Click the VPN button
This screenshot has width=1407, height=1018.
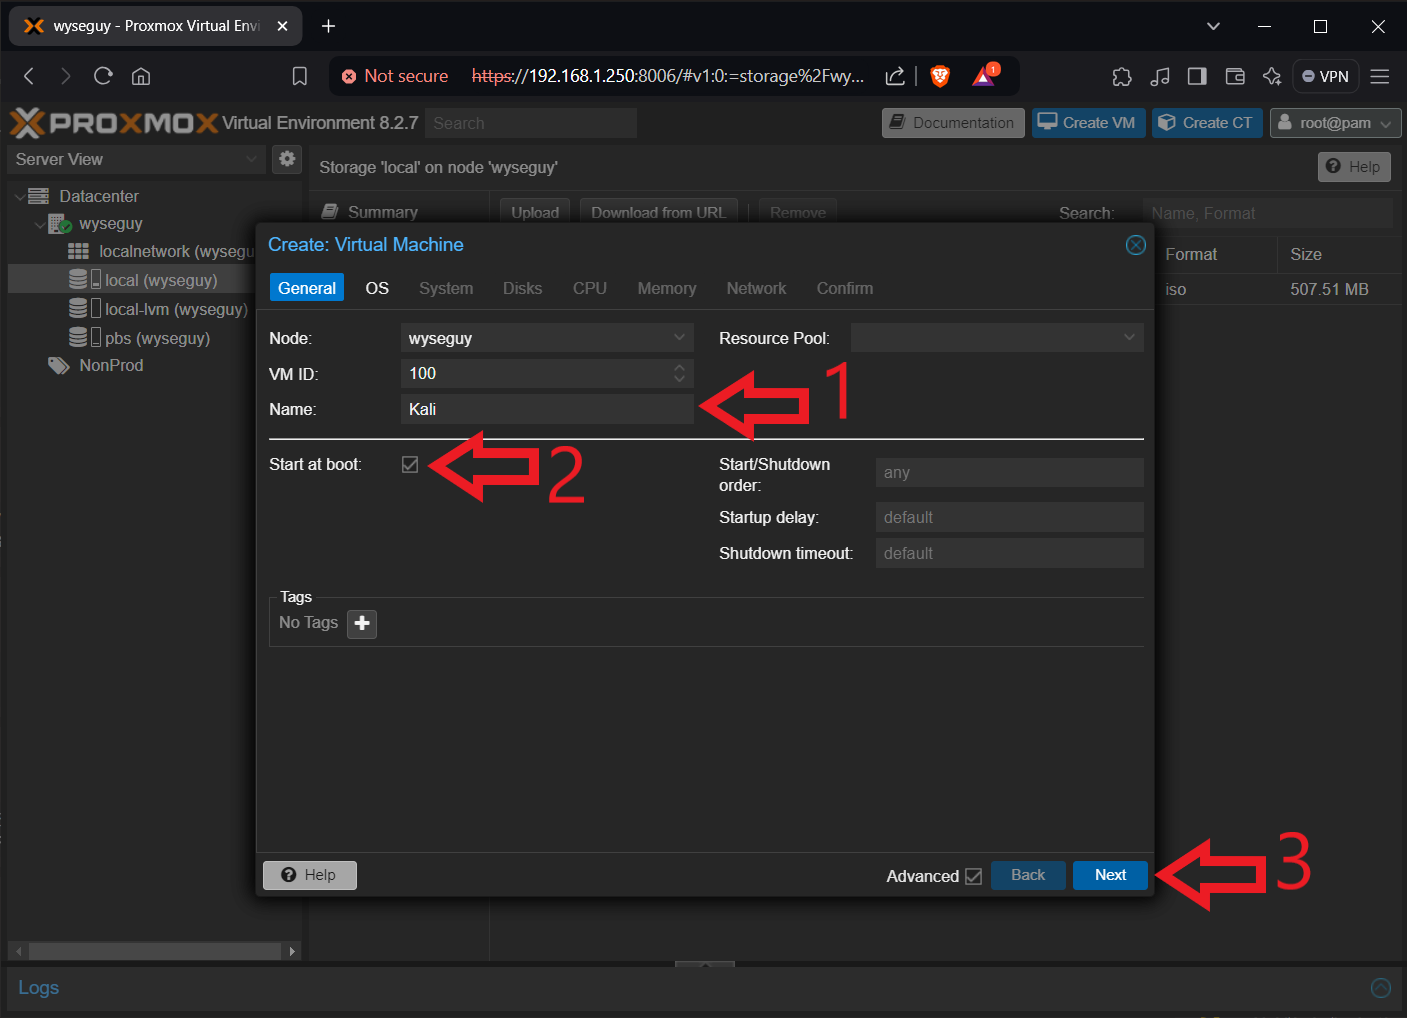(x=1325, y=76)
